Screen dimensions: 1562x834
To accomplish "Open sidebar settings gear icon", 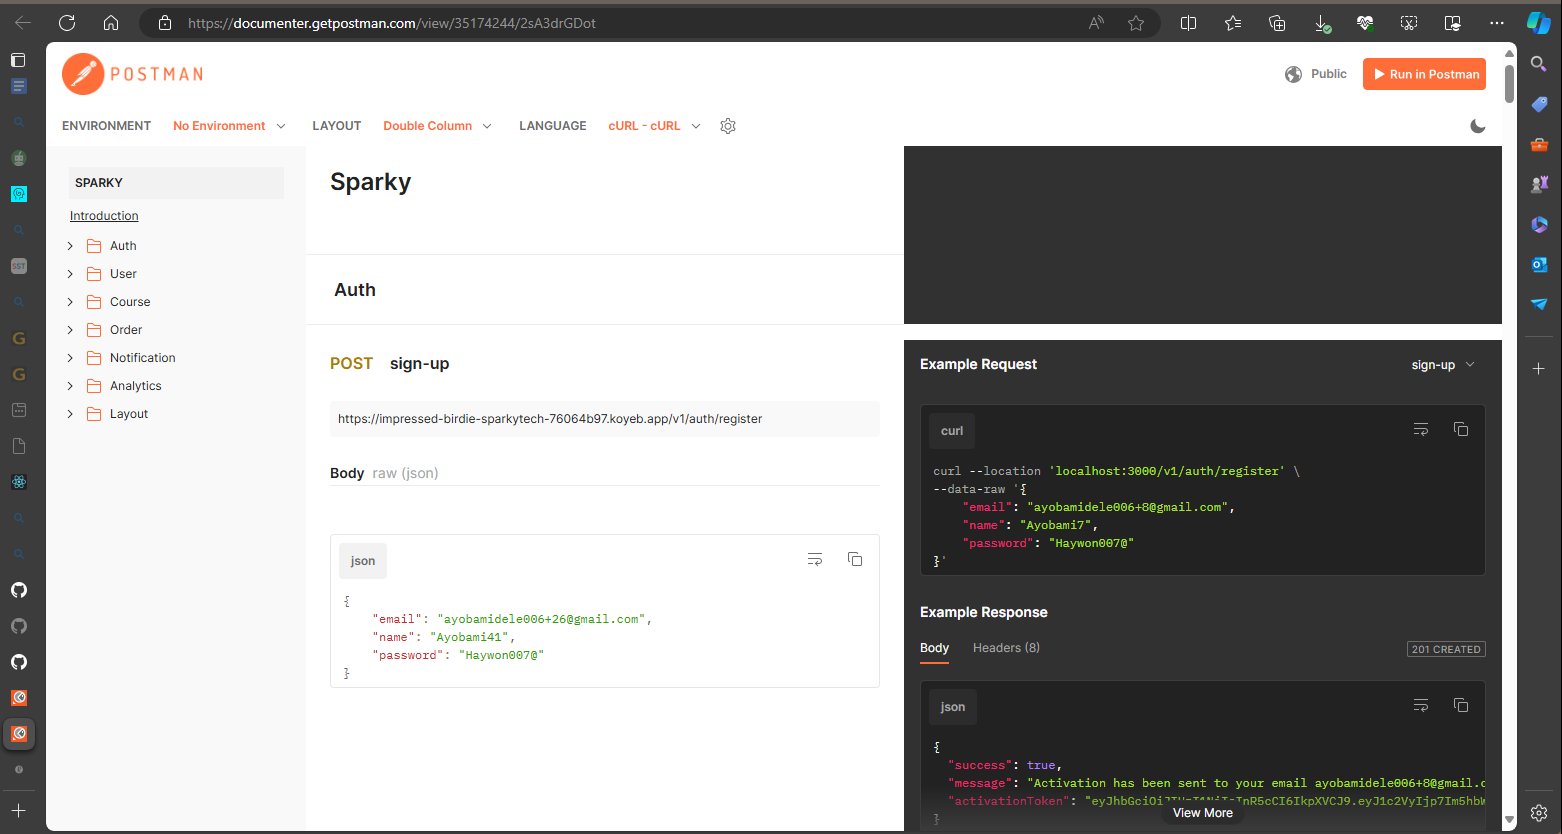I will coord(1539,812).
